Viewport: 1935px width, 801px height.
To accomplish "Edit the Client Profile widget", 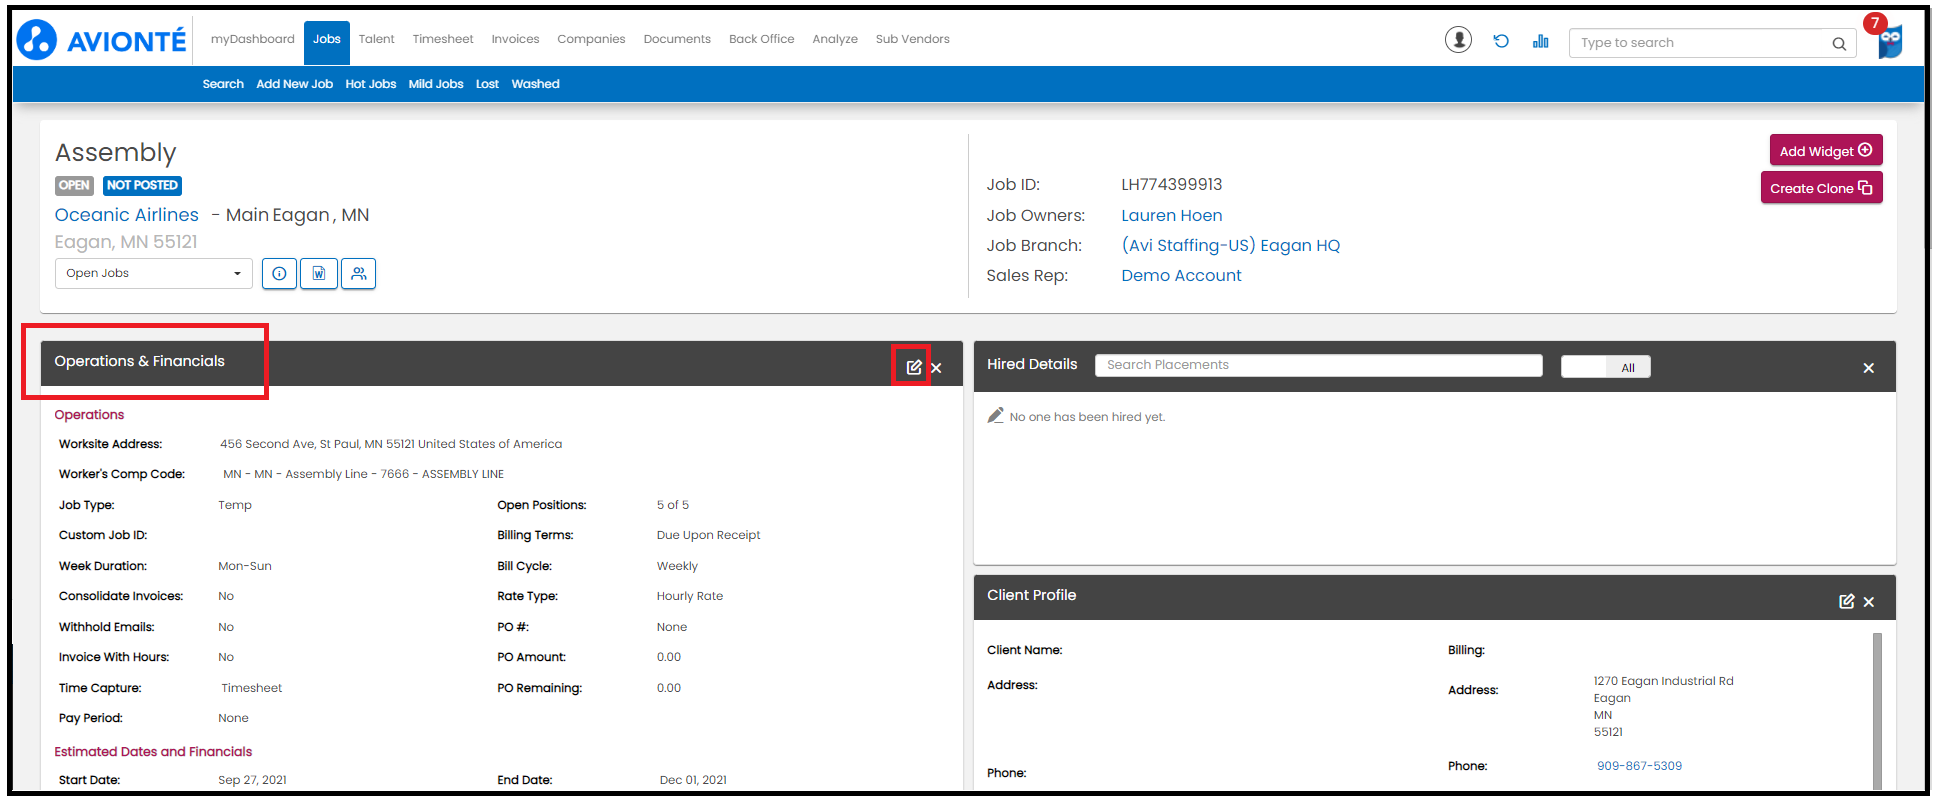I will [x=1847, y=601].
